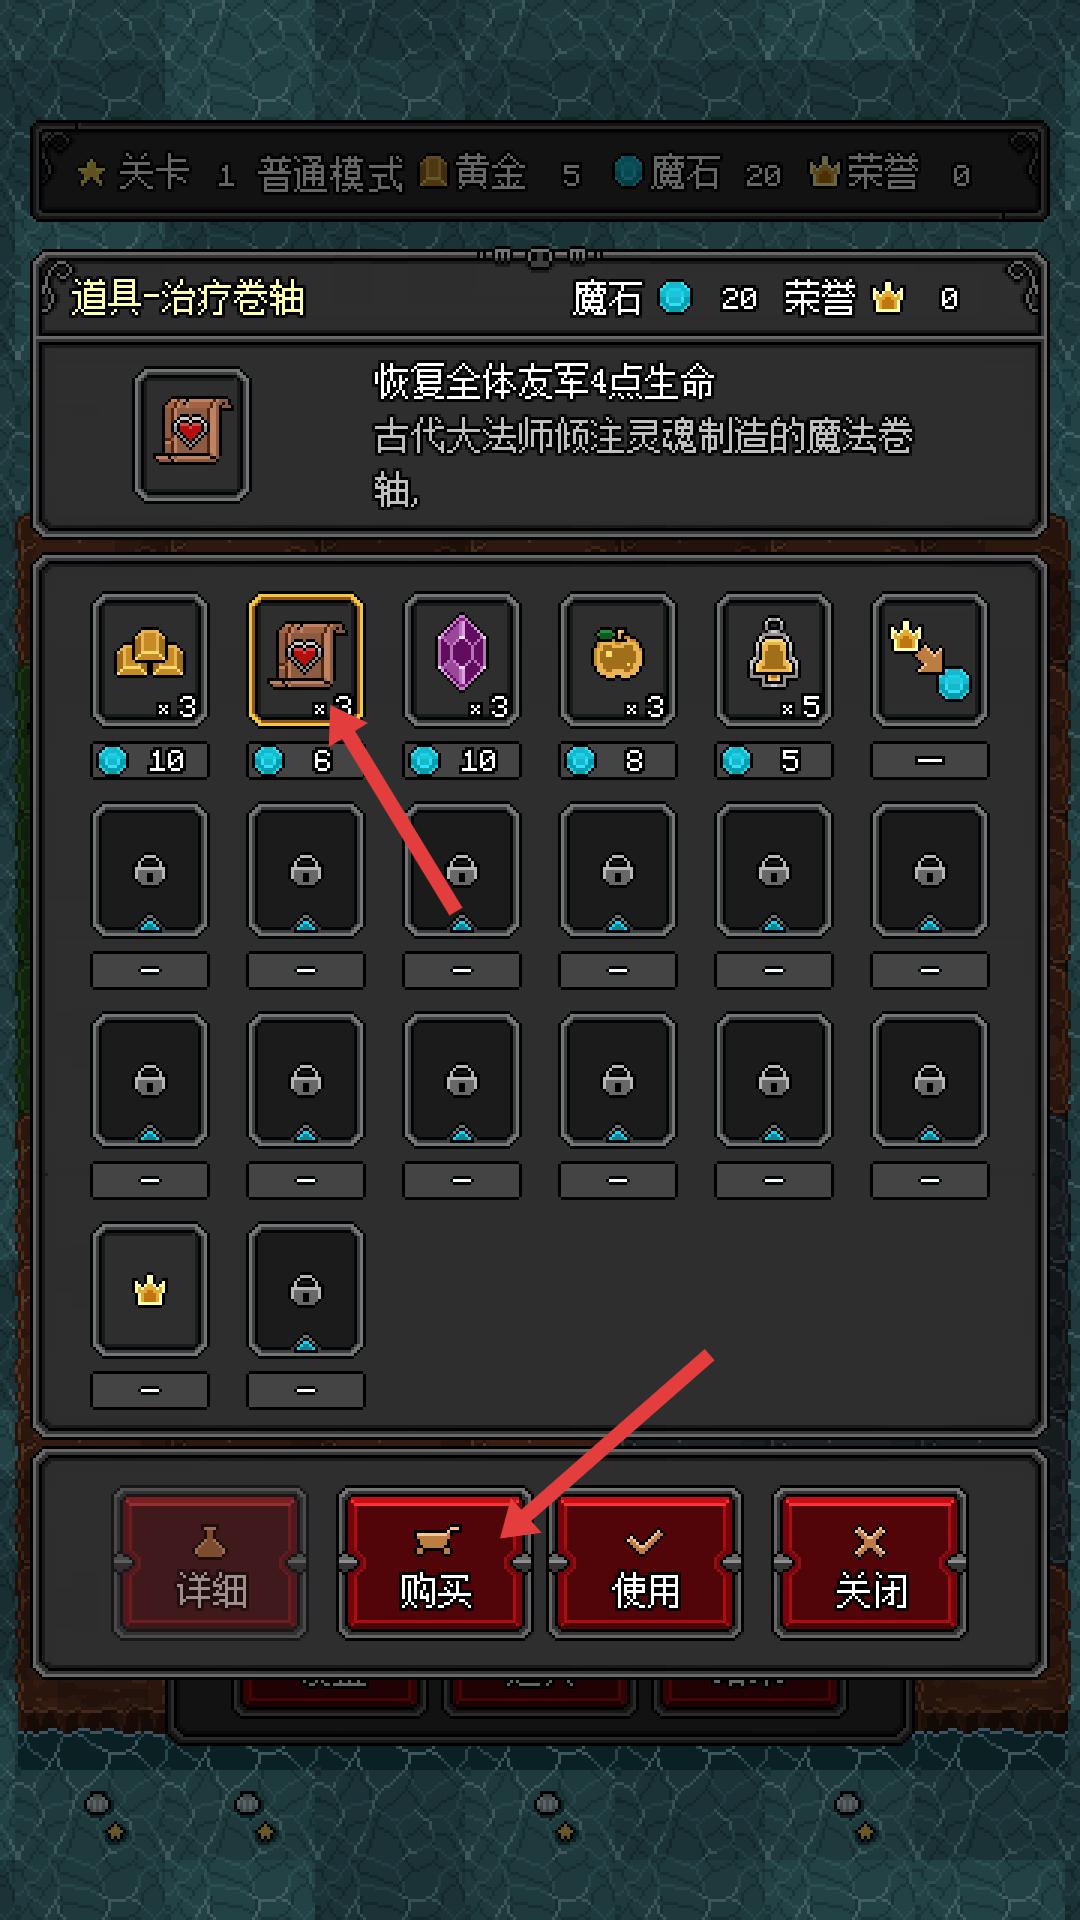Select the healing scroll item slot

point(306,660)
